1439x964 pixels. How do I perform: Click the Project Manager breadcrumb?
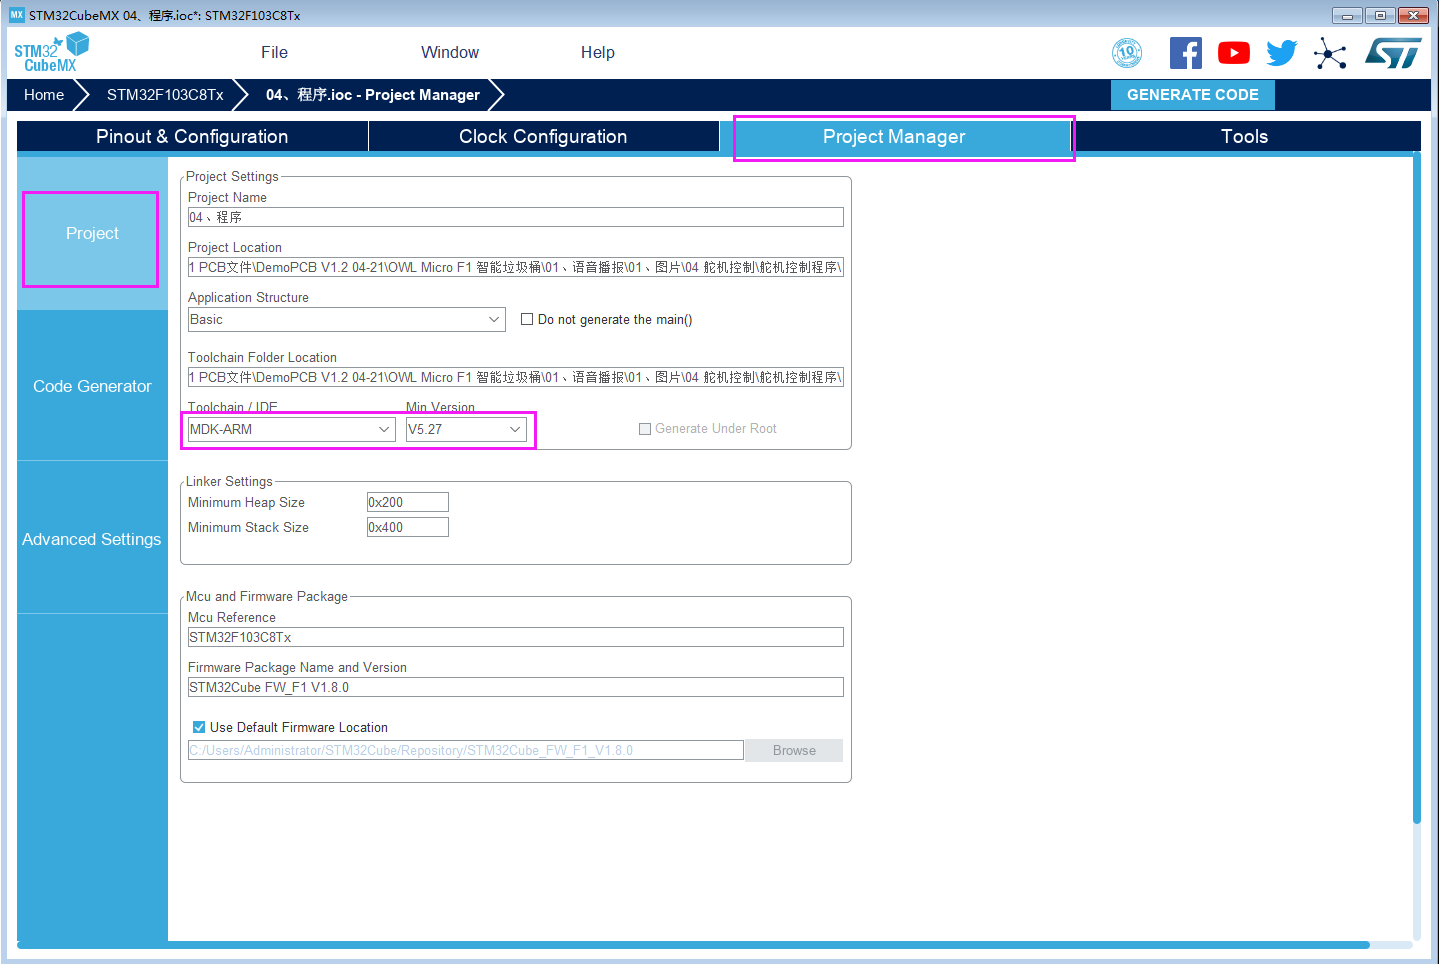tap(373, 95)
